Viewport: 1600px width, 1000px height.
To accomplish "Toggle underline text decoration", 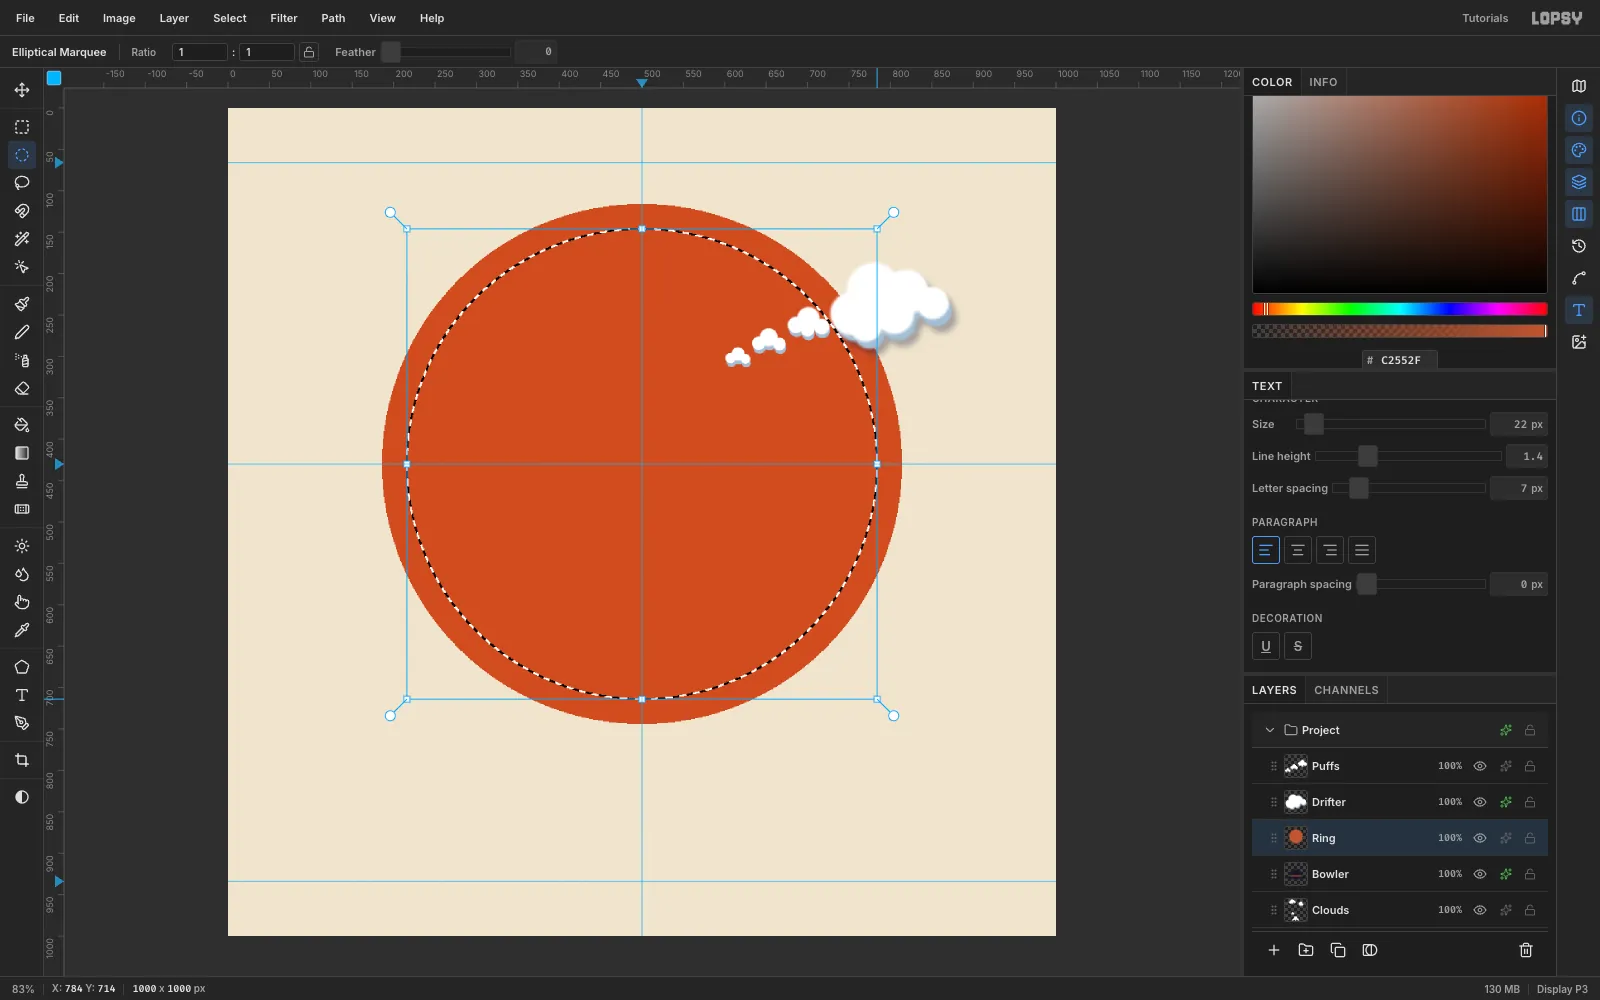I will [x=1266, y=646].
